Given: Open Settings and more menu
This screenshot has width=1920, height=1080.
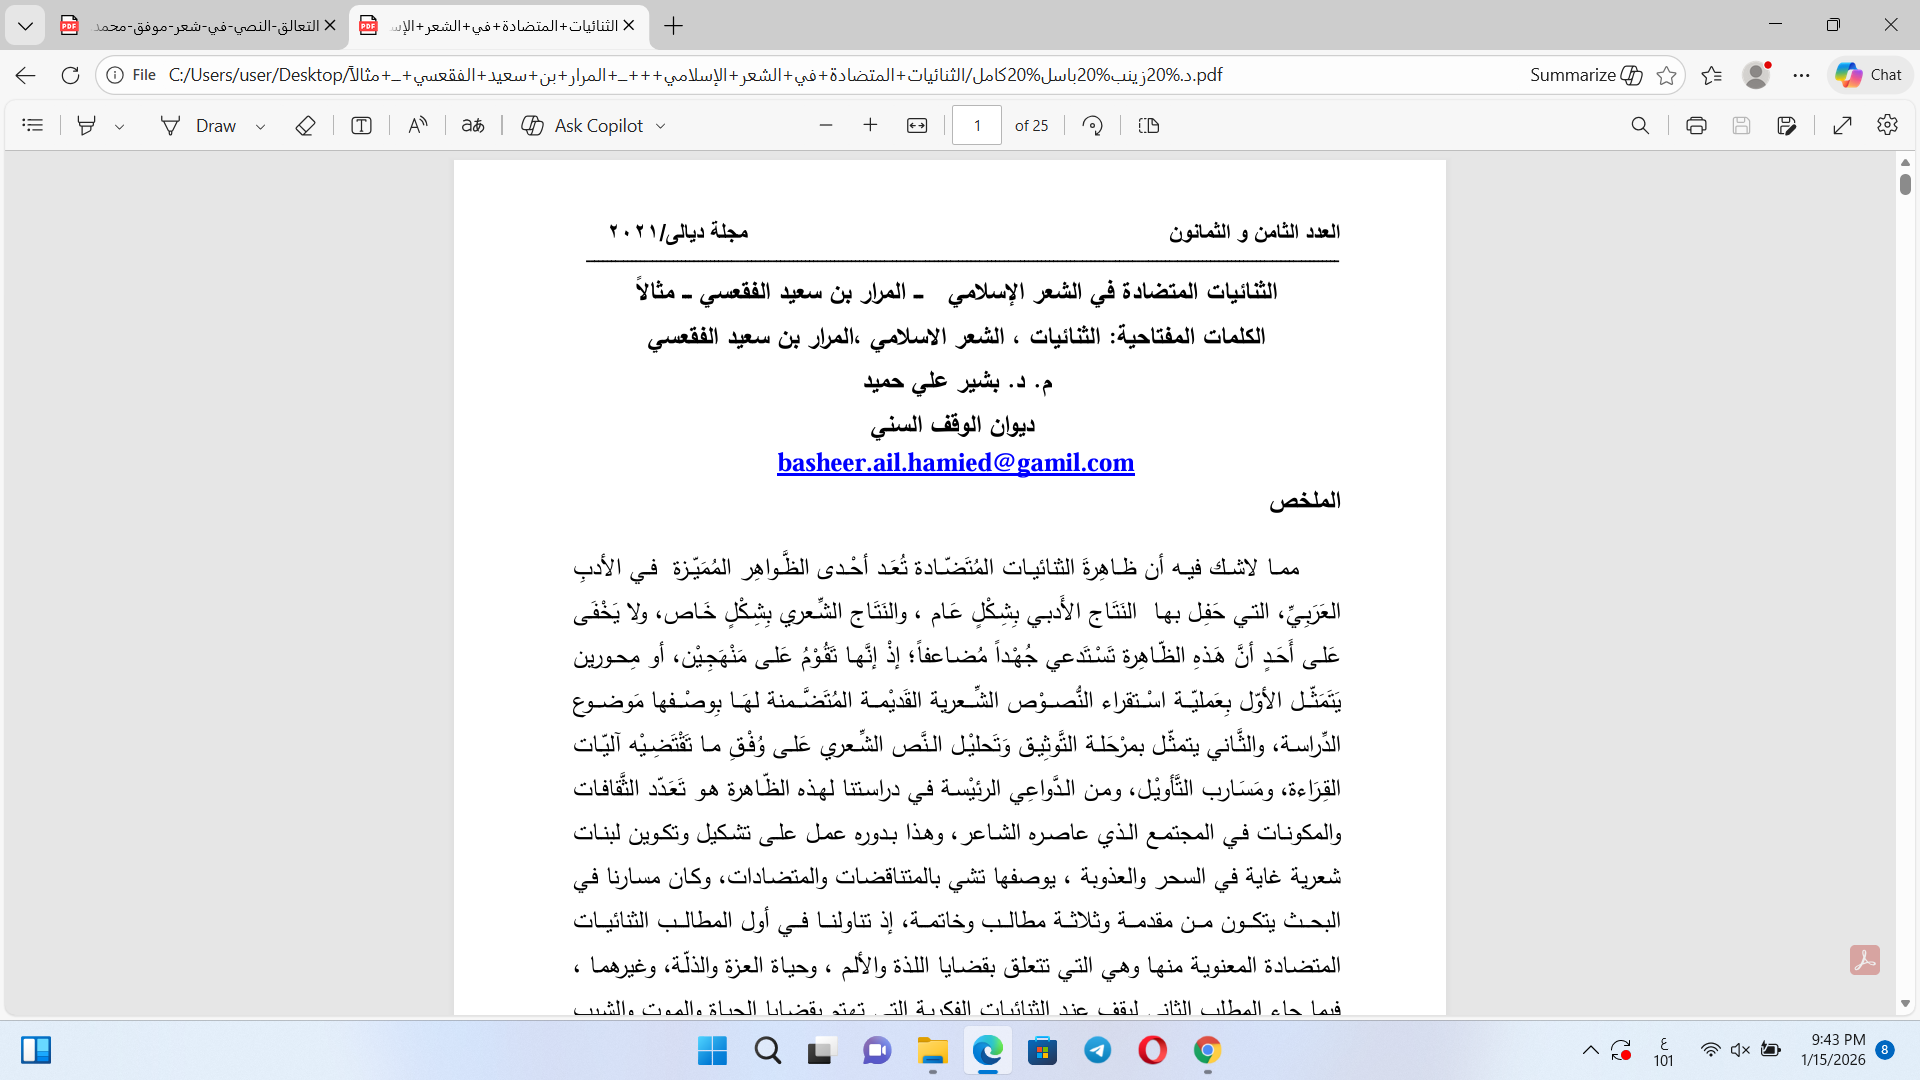Looking at the screenshot, I should click(1801, 75).
